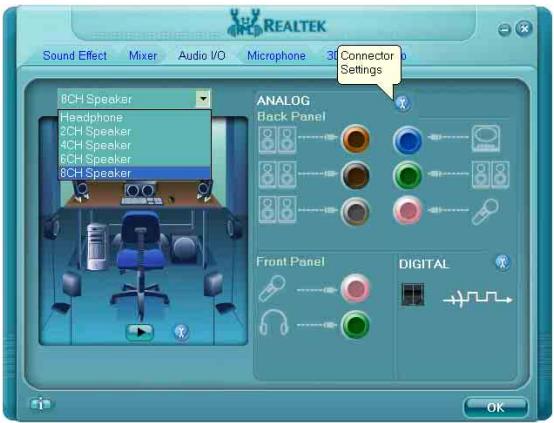Click the DIGITAL section heading

point(424,264)
